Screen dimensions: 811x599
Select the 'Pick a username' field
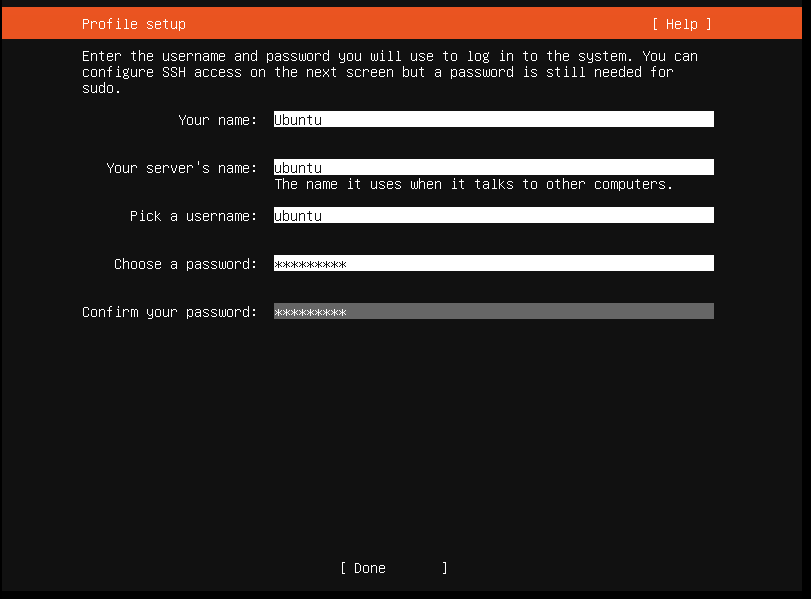point(493,215)
